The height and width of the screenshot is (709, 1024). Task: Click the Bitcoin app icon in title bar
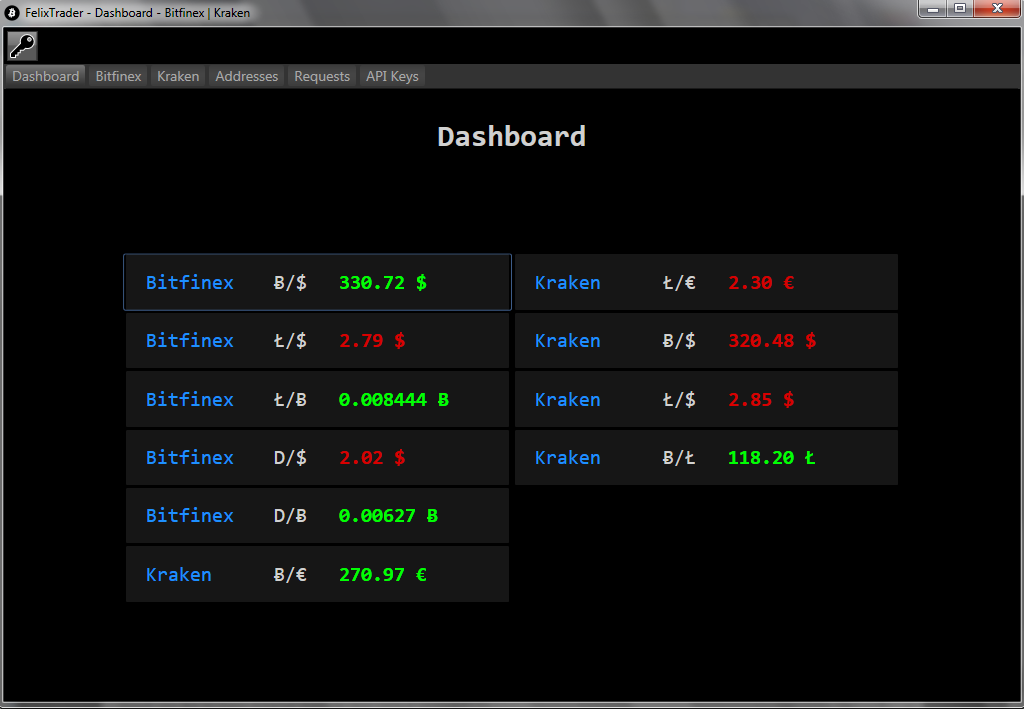[x=12, y=12]
